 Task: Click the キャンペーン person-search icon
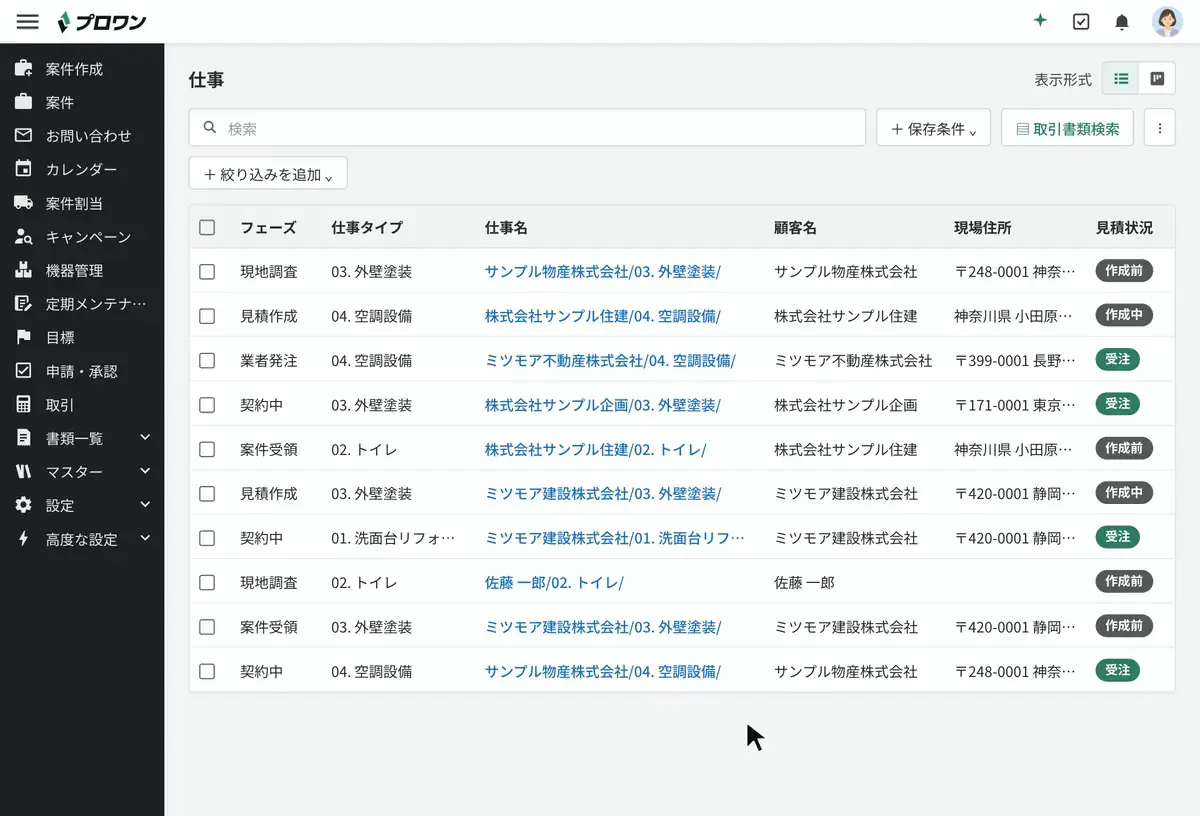tap(23, 237)
